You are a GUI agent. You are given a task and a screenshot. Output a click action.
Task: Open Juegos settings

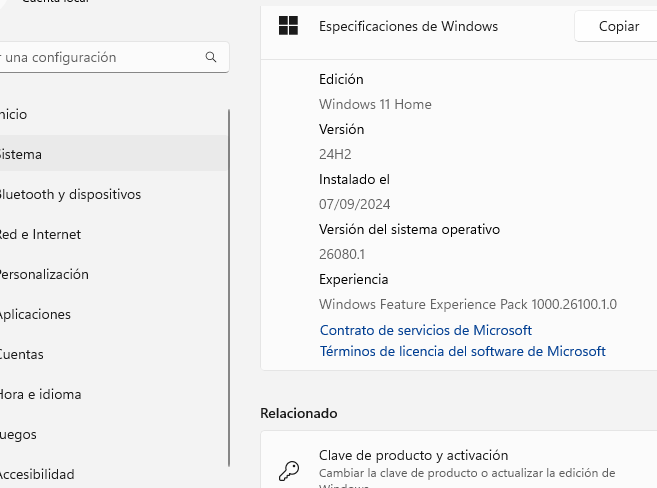pos(114,434)
